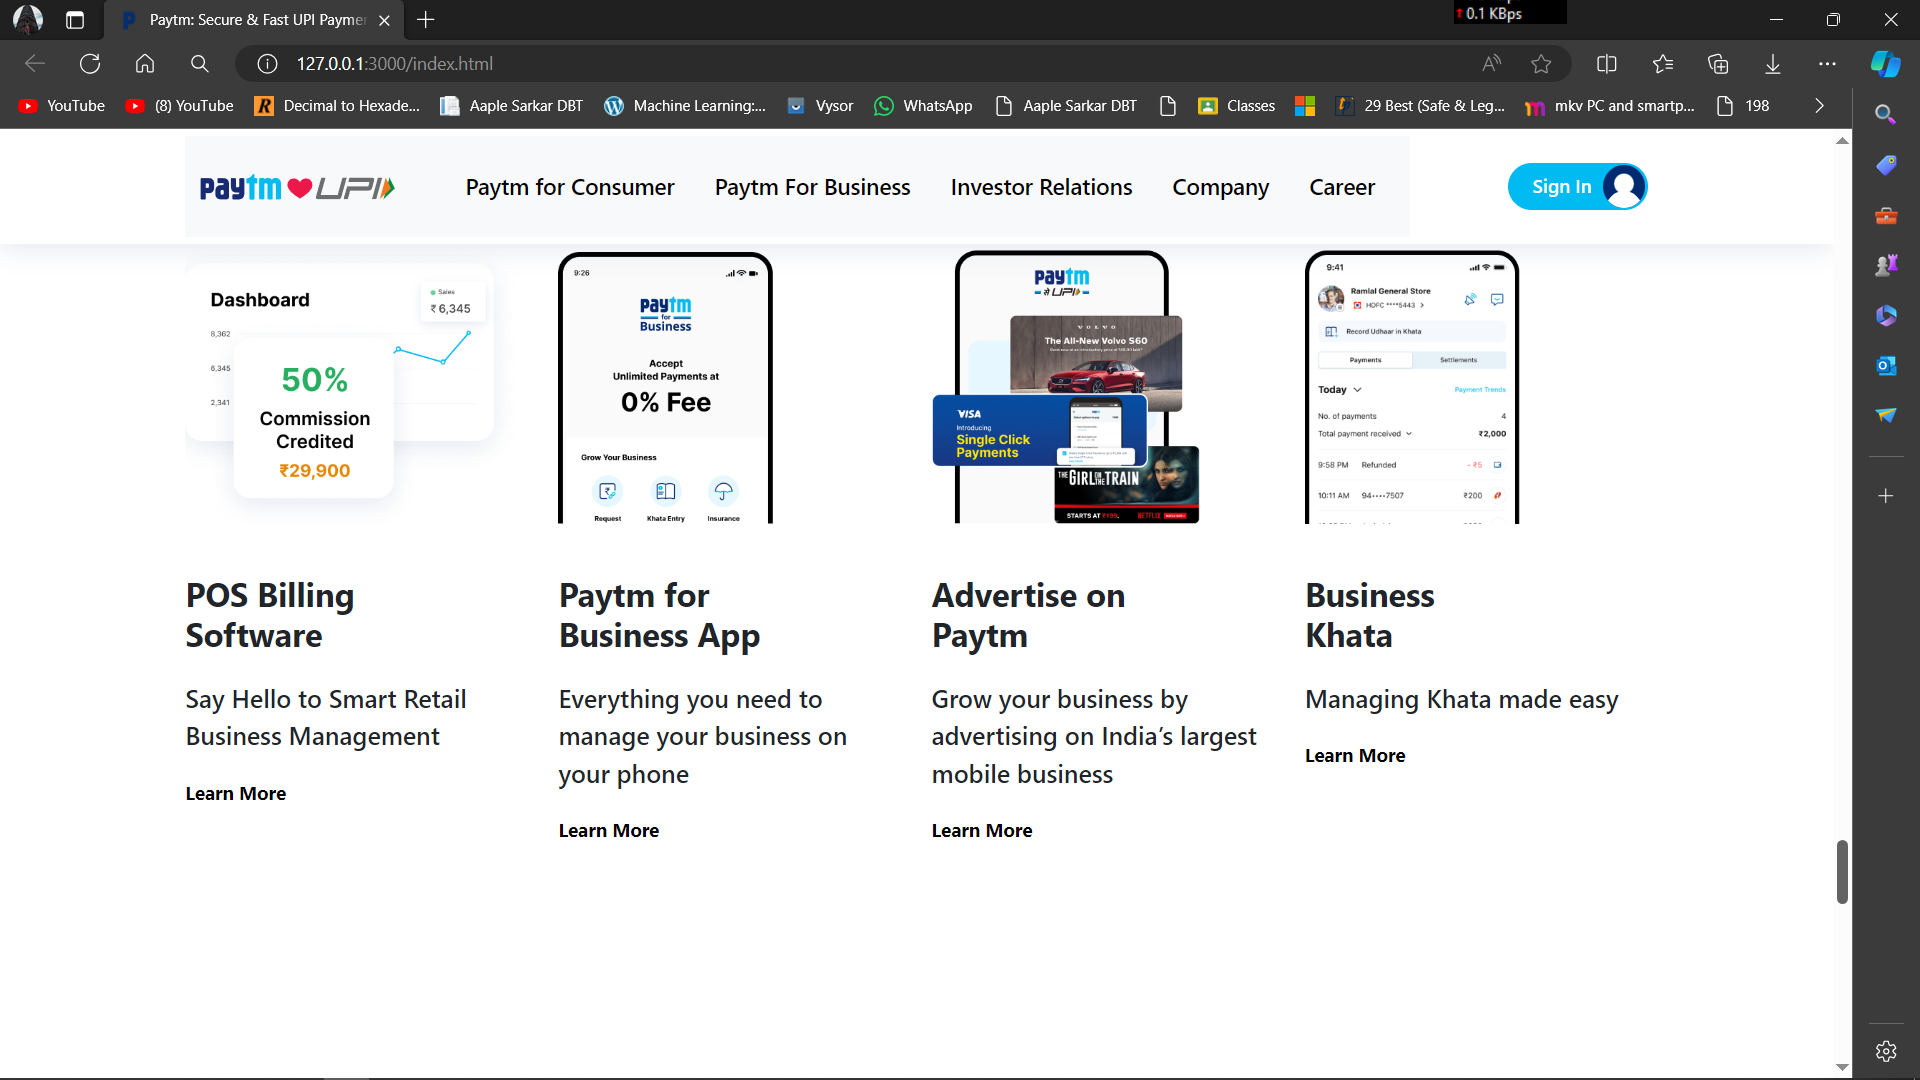Open Paytm for Consumer menu
Image resolution: width=1920 pixels, height=1080 pixels.
pyautogui.click(x=570, y=187)
